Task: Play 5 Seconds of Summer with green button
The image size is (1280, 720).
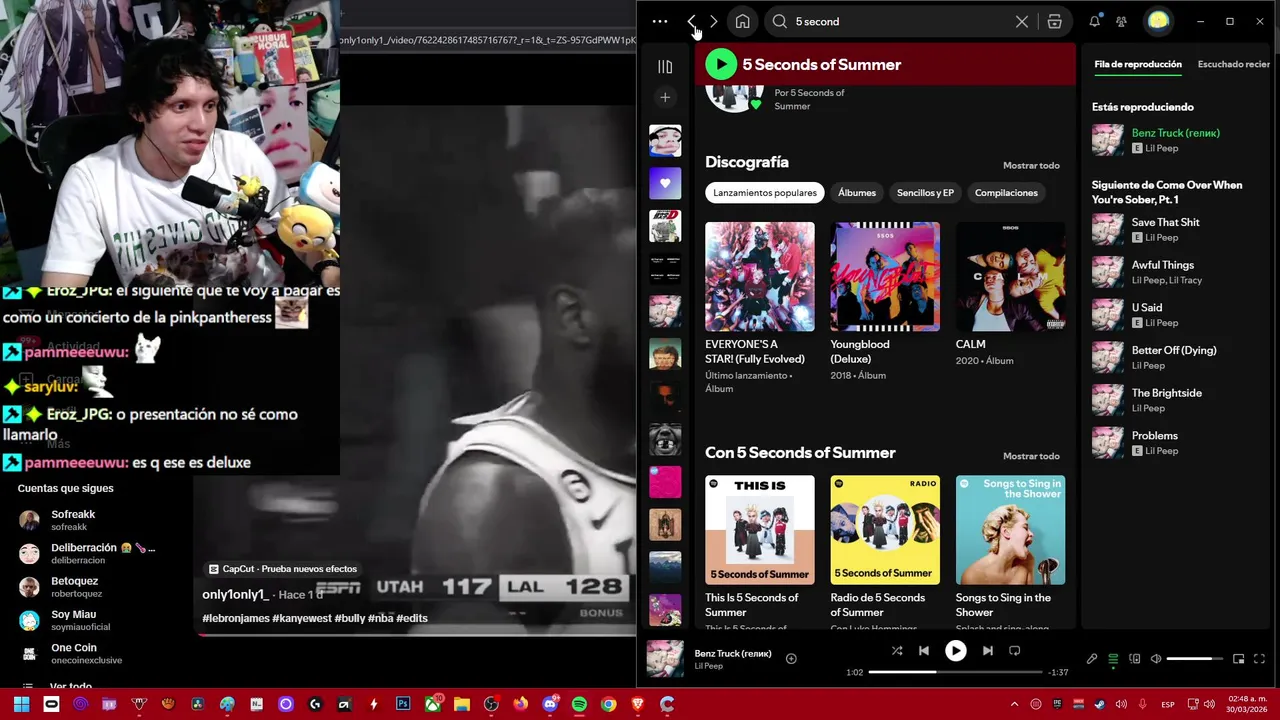Action: tap(720, 64)
